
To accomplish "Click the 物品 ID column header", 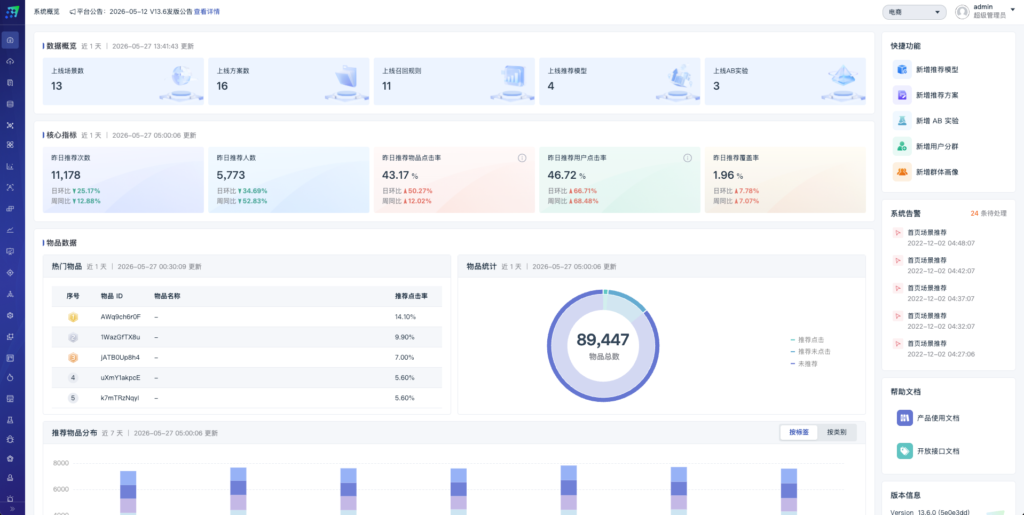I will [x=112, y=296].
